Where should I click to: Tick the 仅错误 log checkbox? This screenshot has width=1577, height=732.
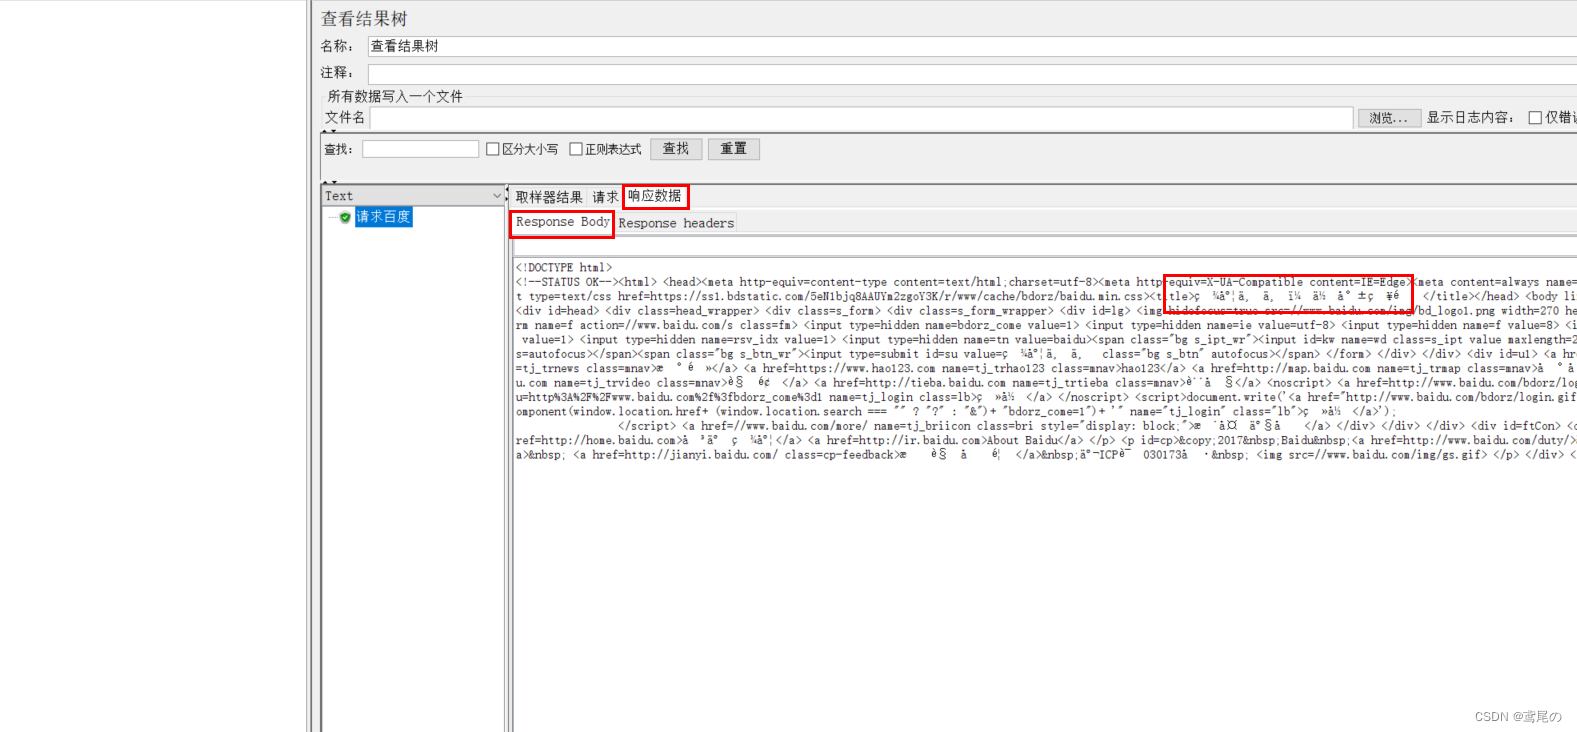1535,118
